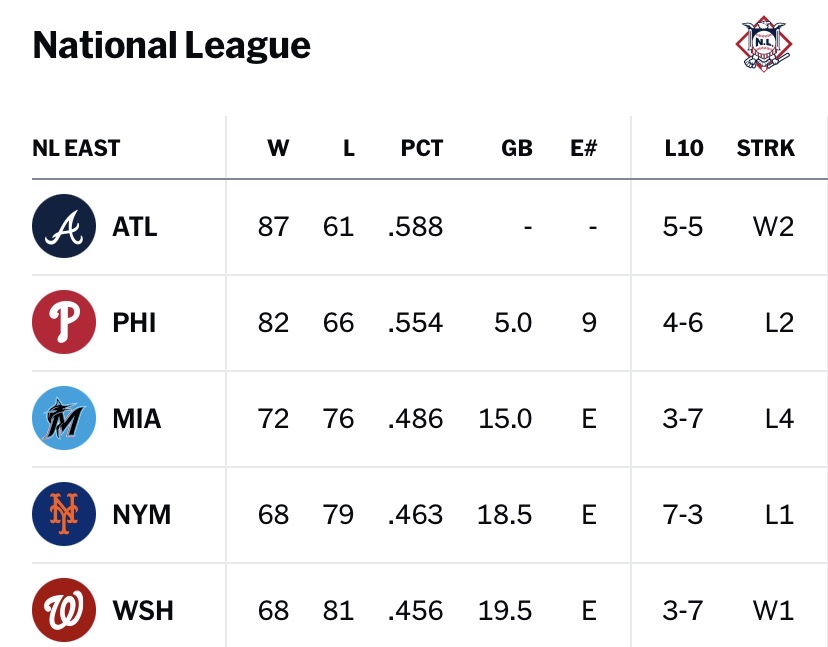
Task: Open the PHI team link
Action: (x=134, y=323)
